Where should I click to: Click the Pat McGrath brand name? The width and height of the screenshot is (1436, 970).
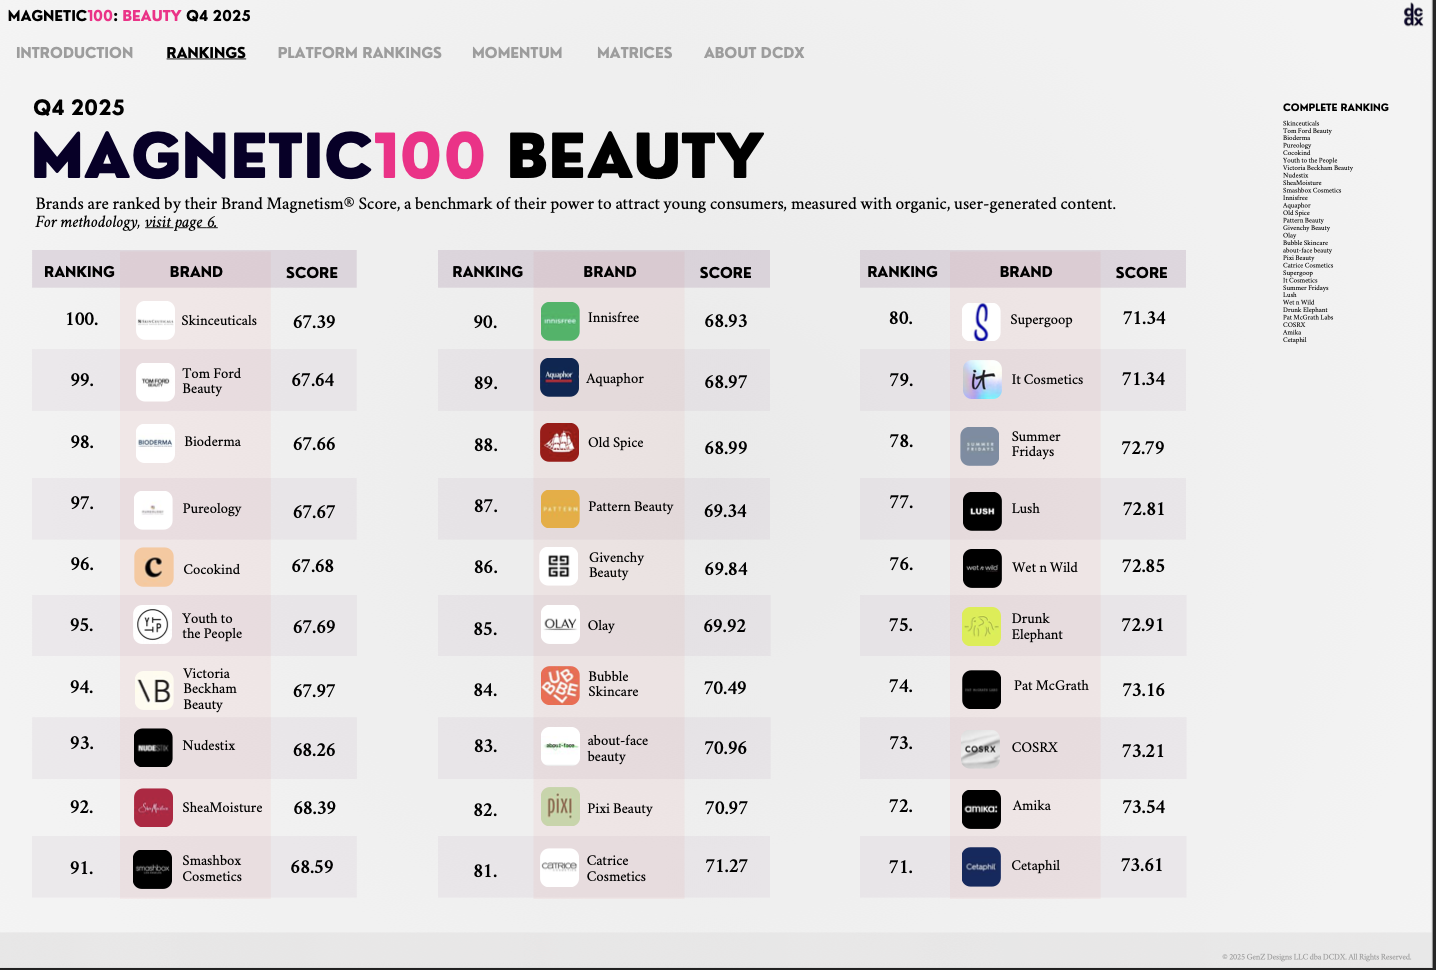[x=1051, y=685]
